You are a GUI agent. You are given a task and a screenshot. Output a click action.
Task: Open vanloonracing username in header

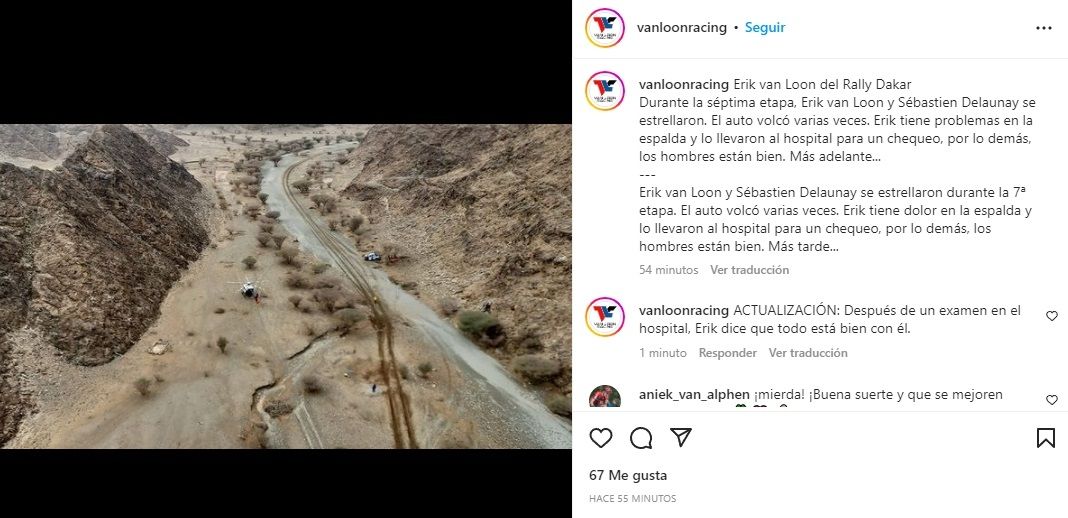point(681,28)
